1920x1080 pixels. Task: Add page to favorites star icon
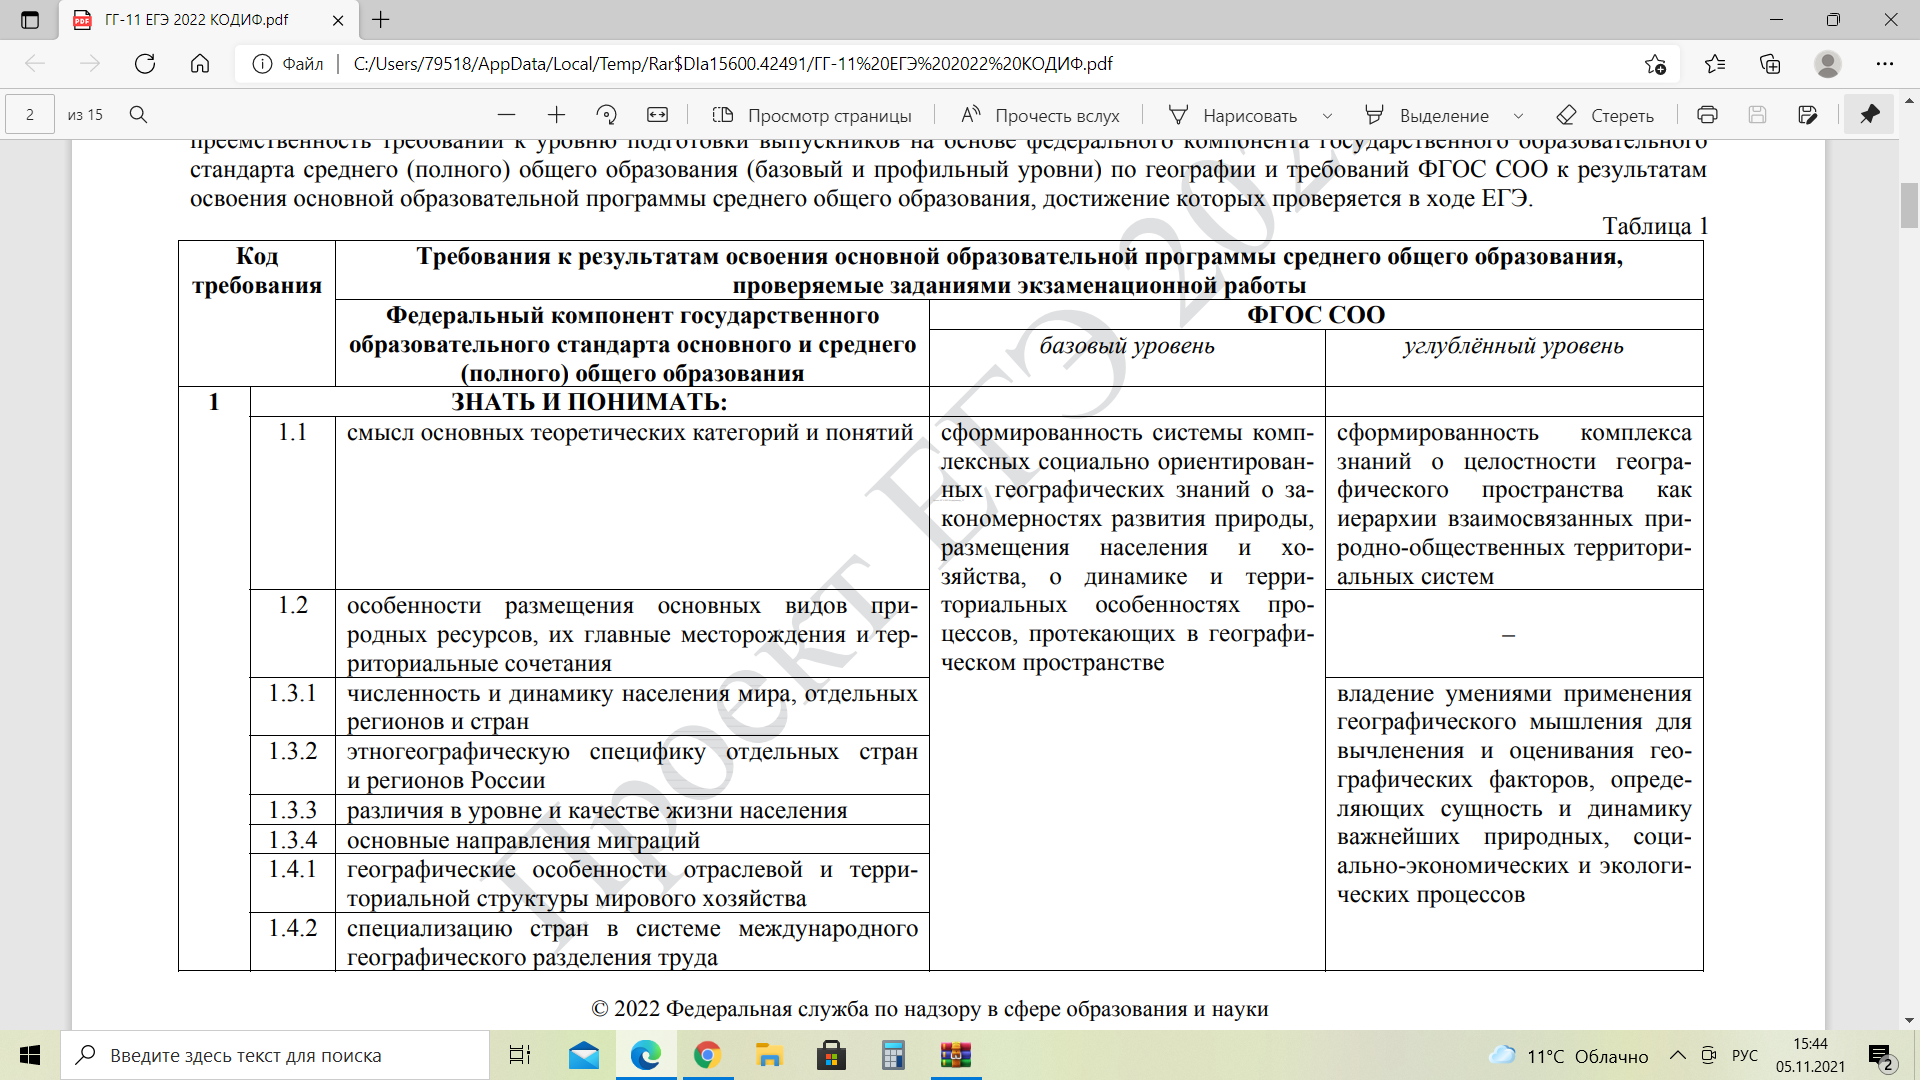[x=1655, y=64]
